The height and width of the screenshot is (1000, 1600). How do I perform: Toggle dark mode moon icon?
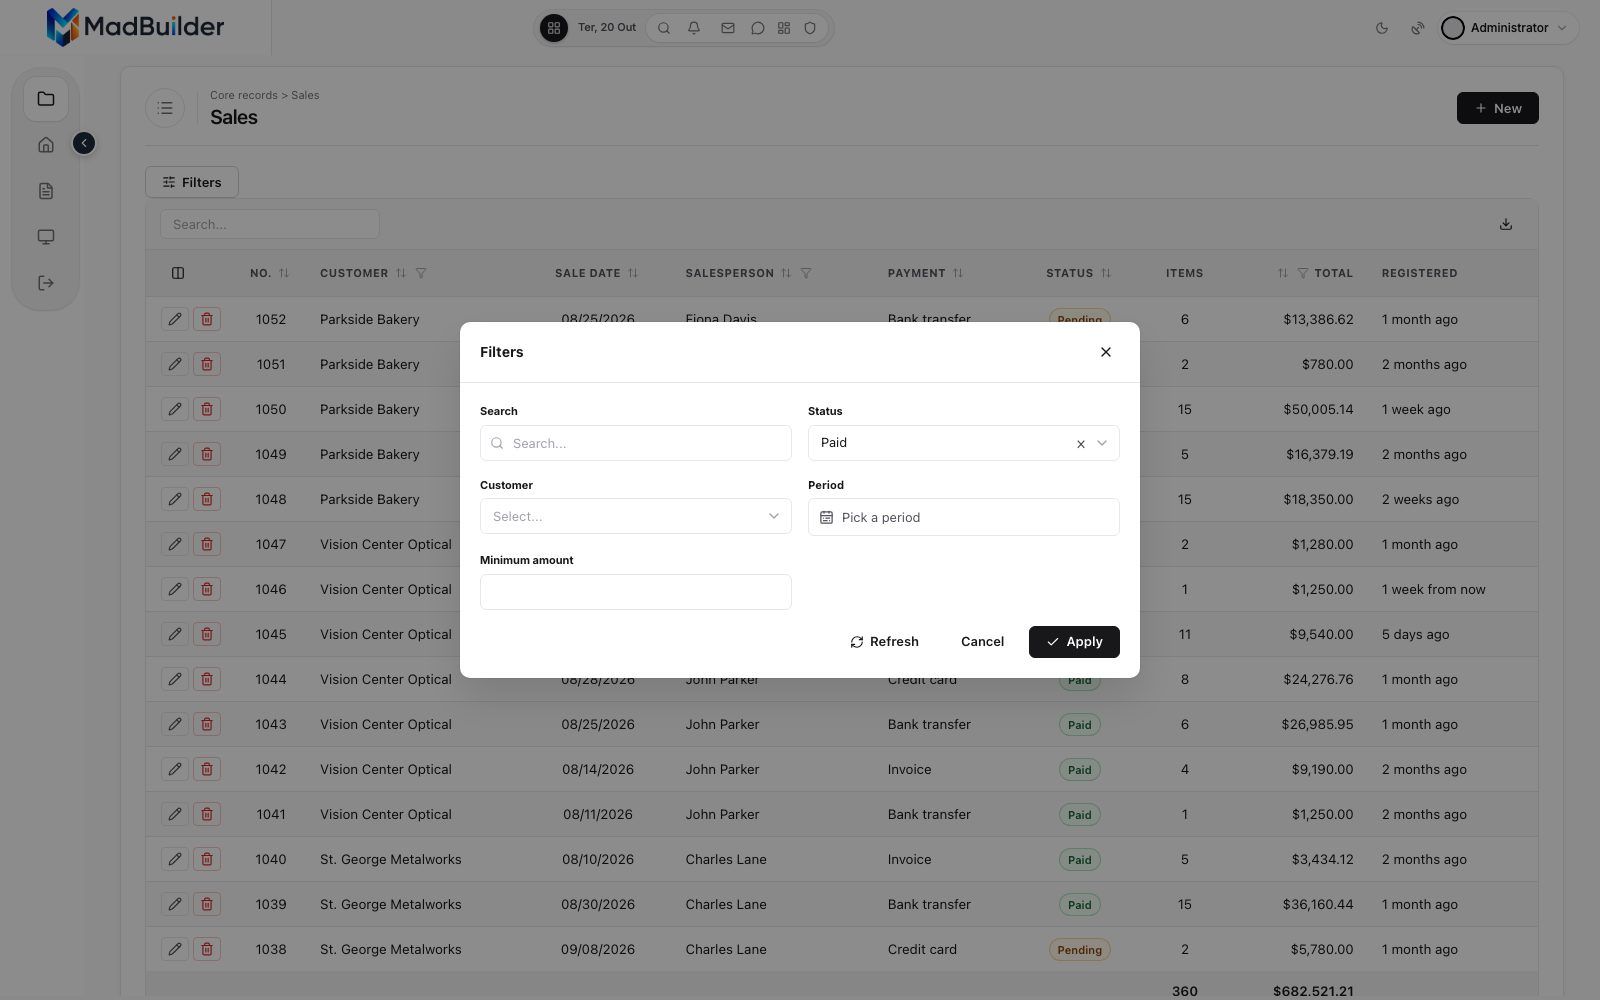point(1382,28)
